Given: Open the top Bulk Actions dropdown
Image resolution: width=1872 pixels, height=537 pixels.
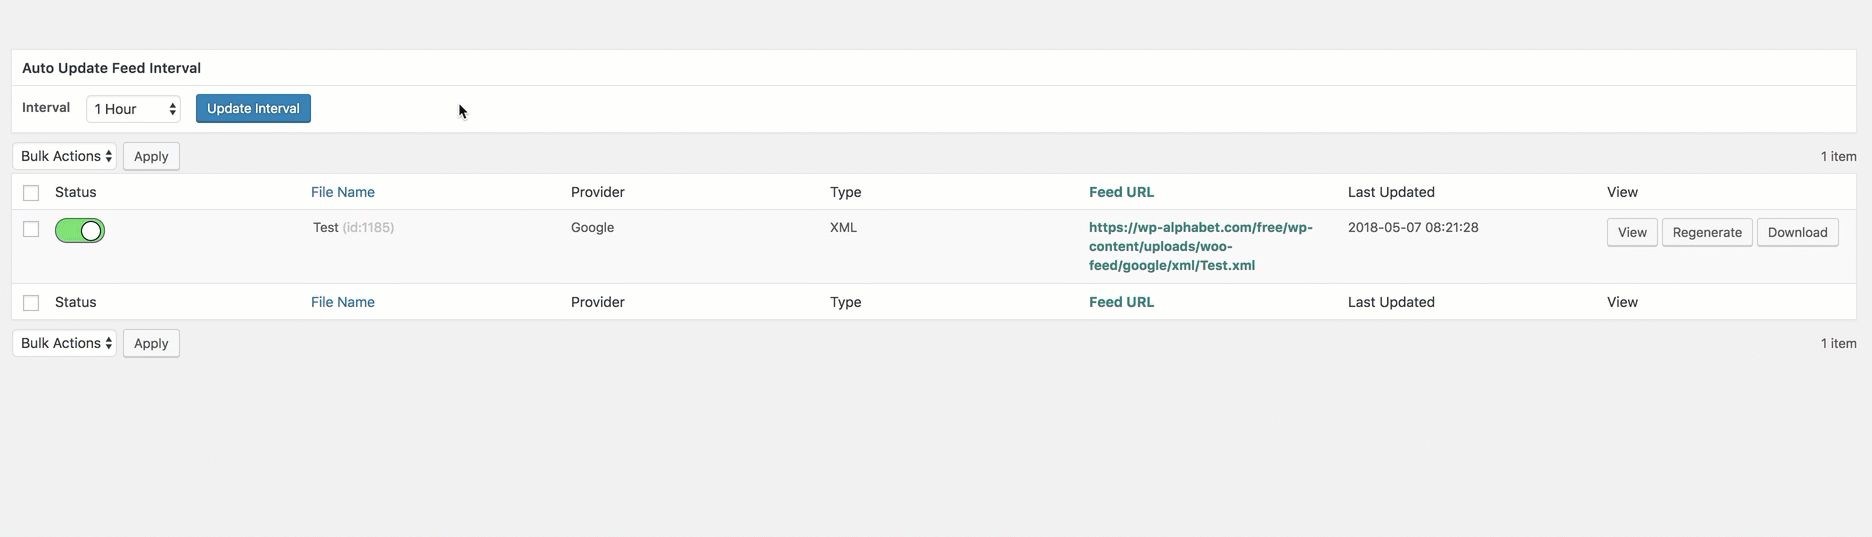Looking at the screenshot, I should click(x=65, y=156).
